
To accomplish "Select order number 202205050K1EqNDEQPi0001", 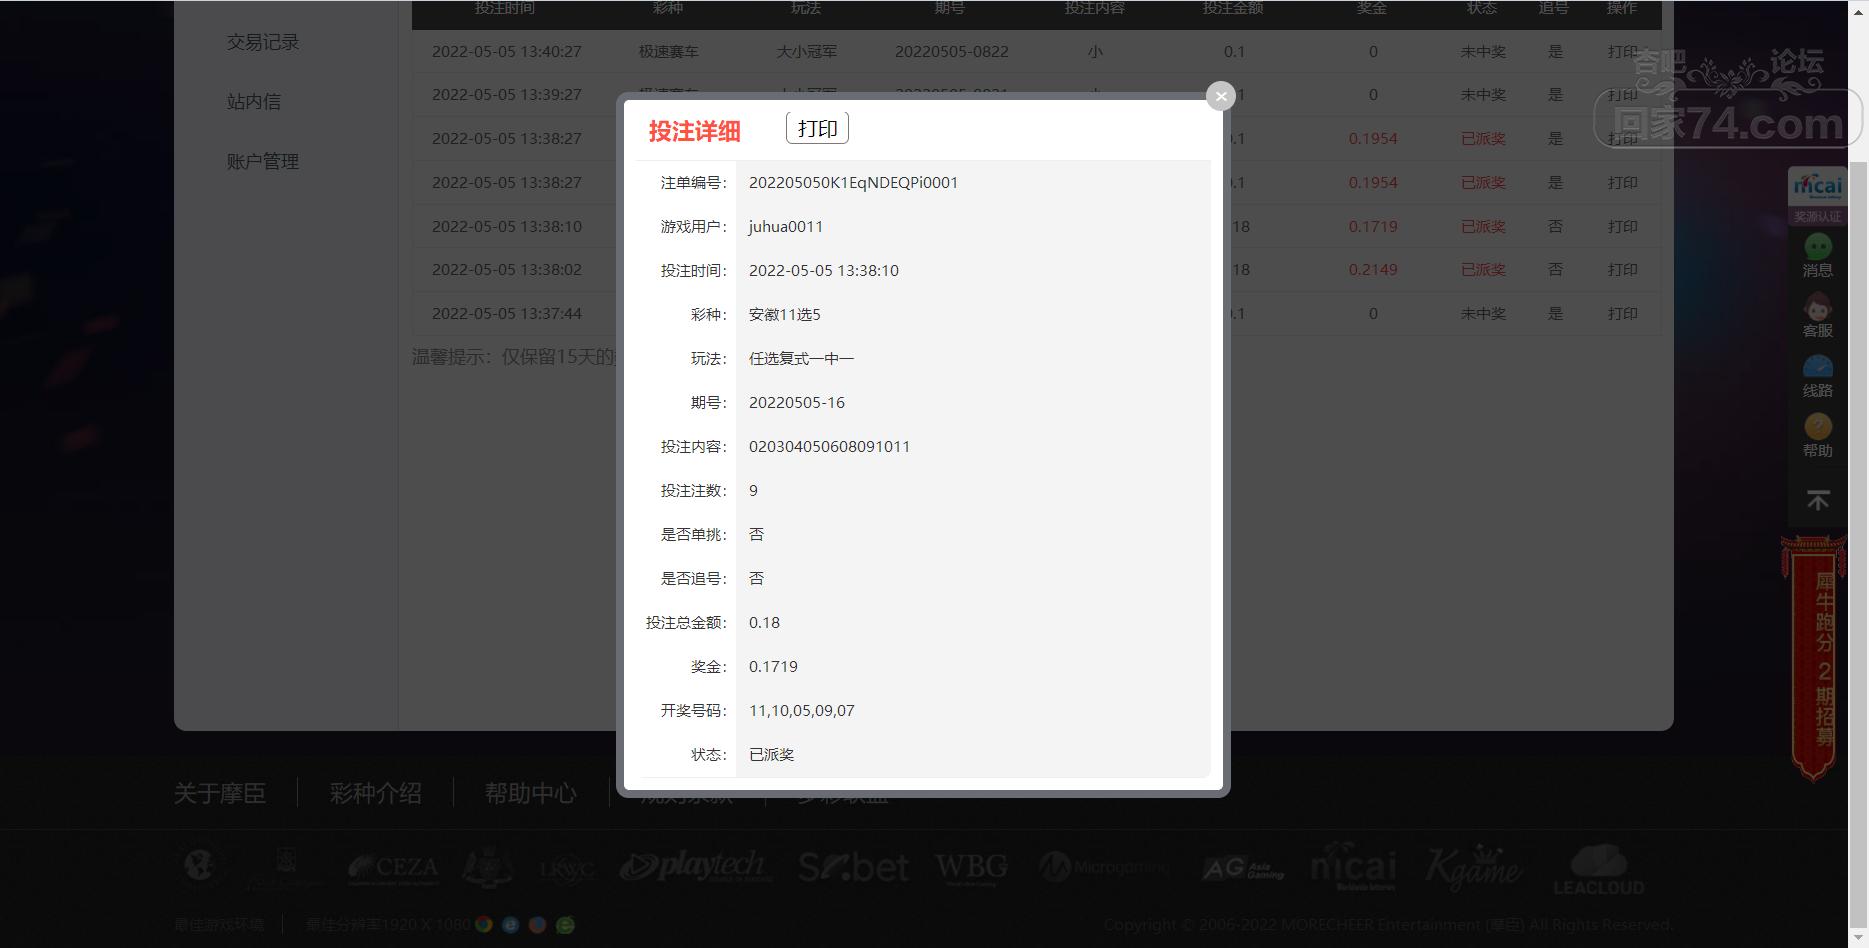I will pos(854,183).
